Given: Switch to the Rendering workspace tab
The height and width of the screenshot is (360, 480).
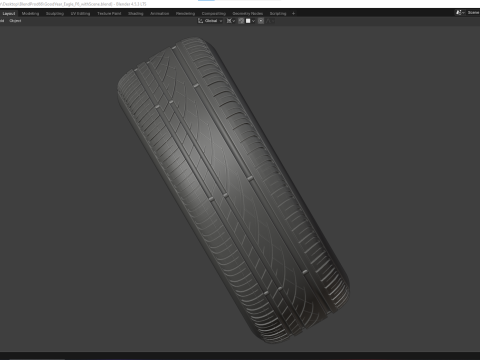Looking at the screenshot, I should tap(185, 14).
